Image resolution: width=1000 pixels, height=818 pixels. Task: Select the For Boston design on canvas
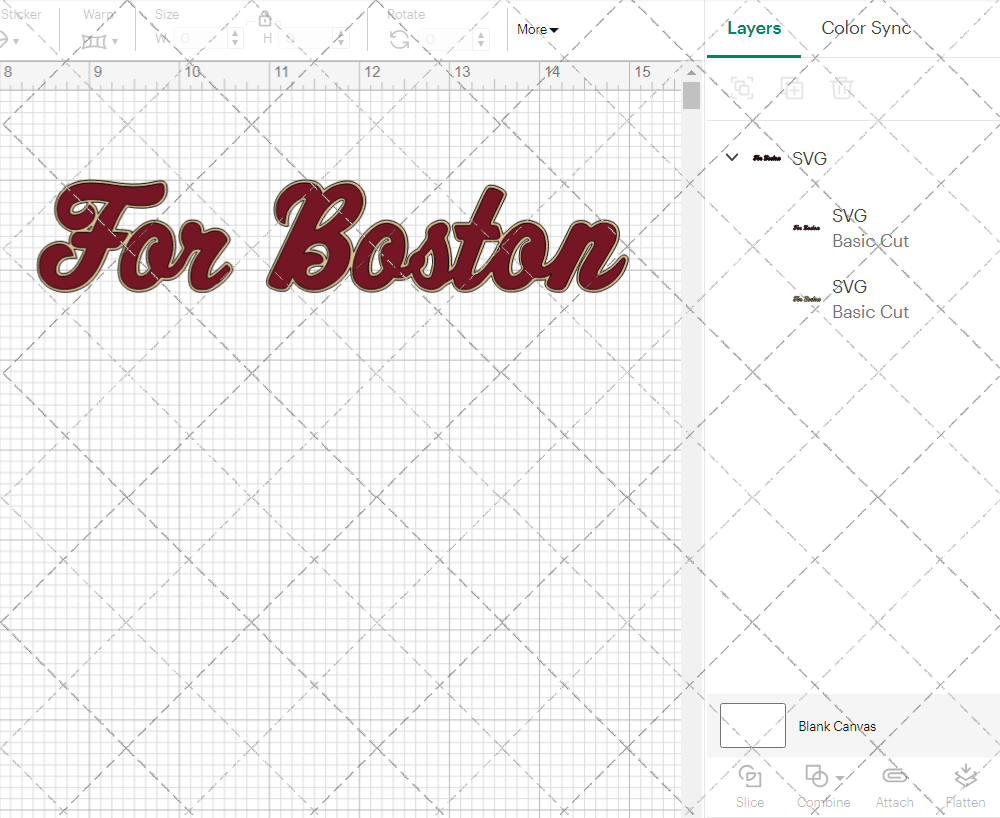click(x=333, y=237)
